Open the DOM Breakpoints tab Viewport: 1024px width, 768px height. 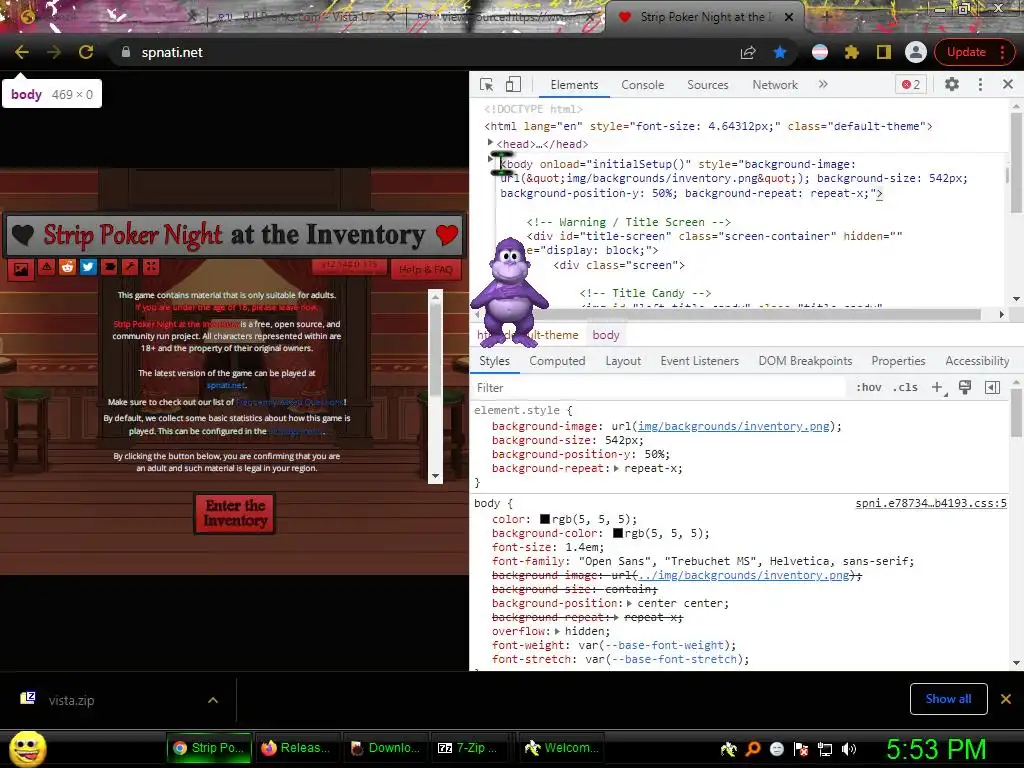(805, 361)
